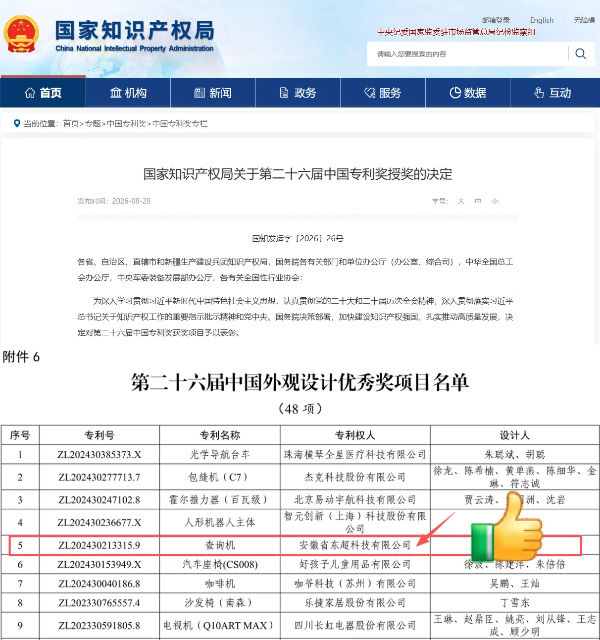Image resolution: width=600 pixels, height=640 pixels.
Task: Click patent number ZL202430236677.X
Action: [99, 522]
